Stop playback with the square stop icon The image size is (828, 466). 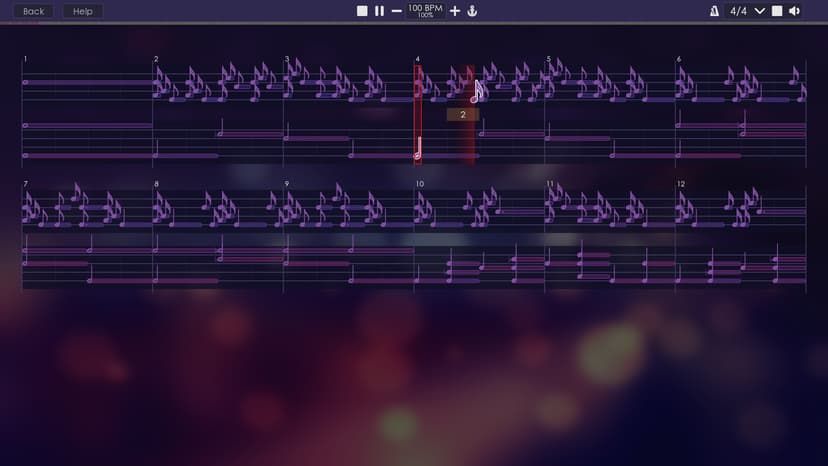362,11
